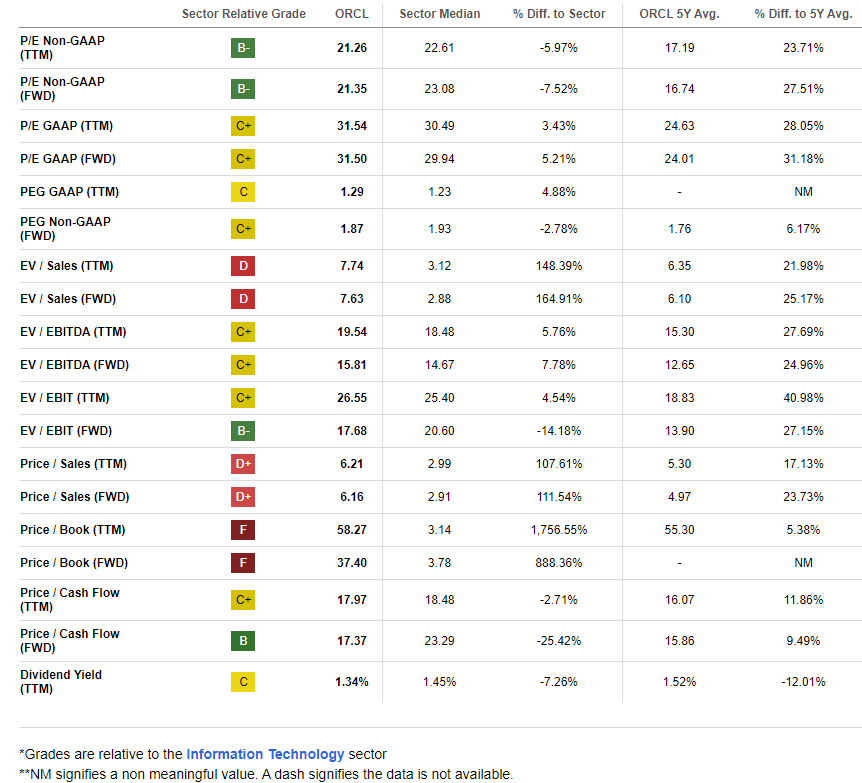
Task: Select the Price / Book (TTM) row label
Action: click(73, 530)
